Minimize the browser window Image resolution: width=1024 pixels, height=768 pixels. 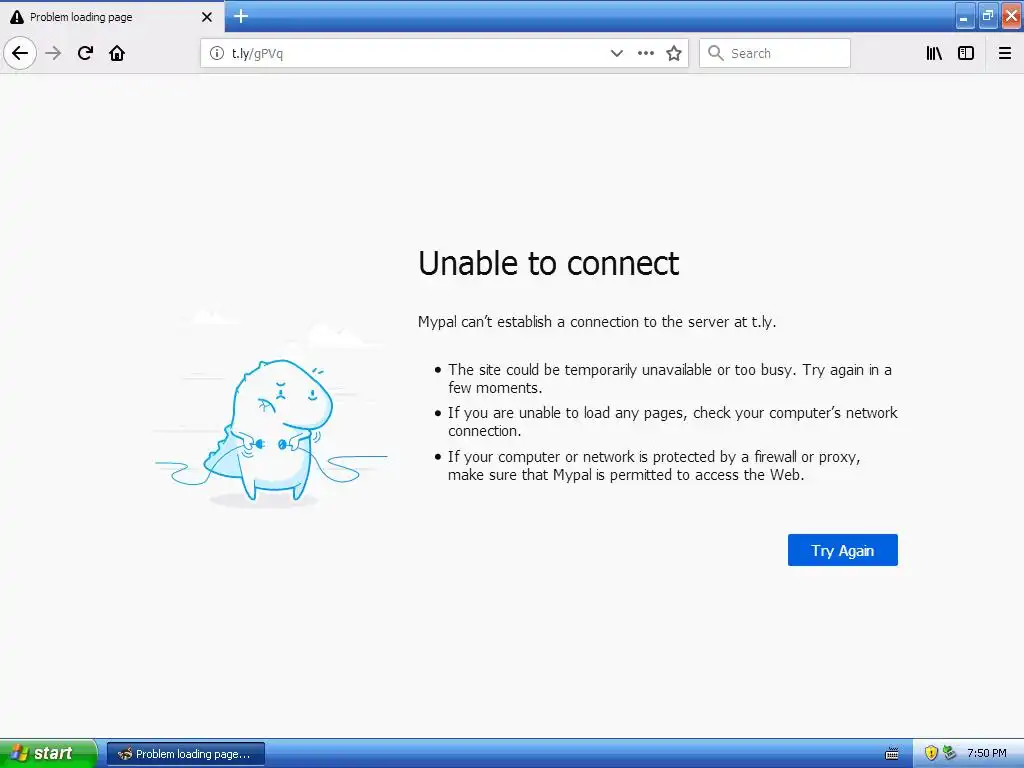tap(964, 16)
